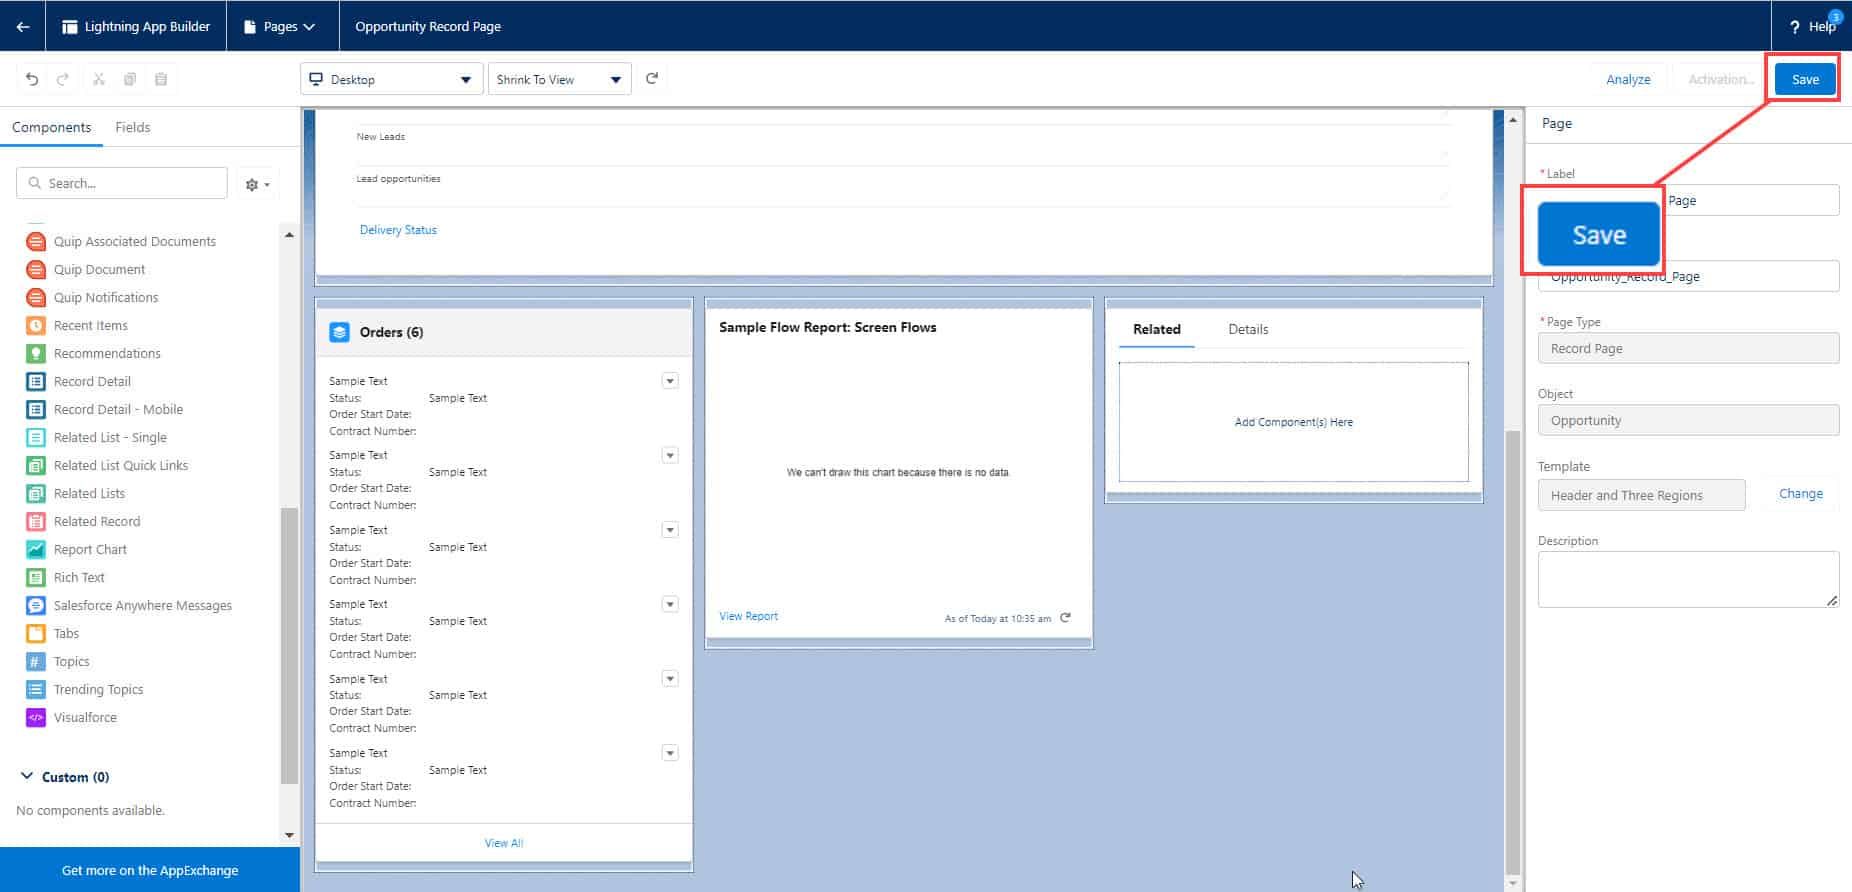Click the refresh canvas icon

652,78
